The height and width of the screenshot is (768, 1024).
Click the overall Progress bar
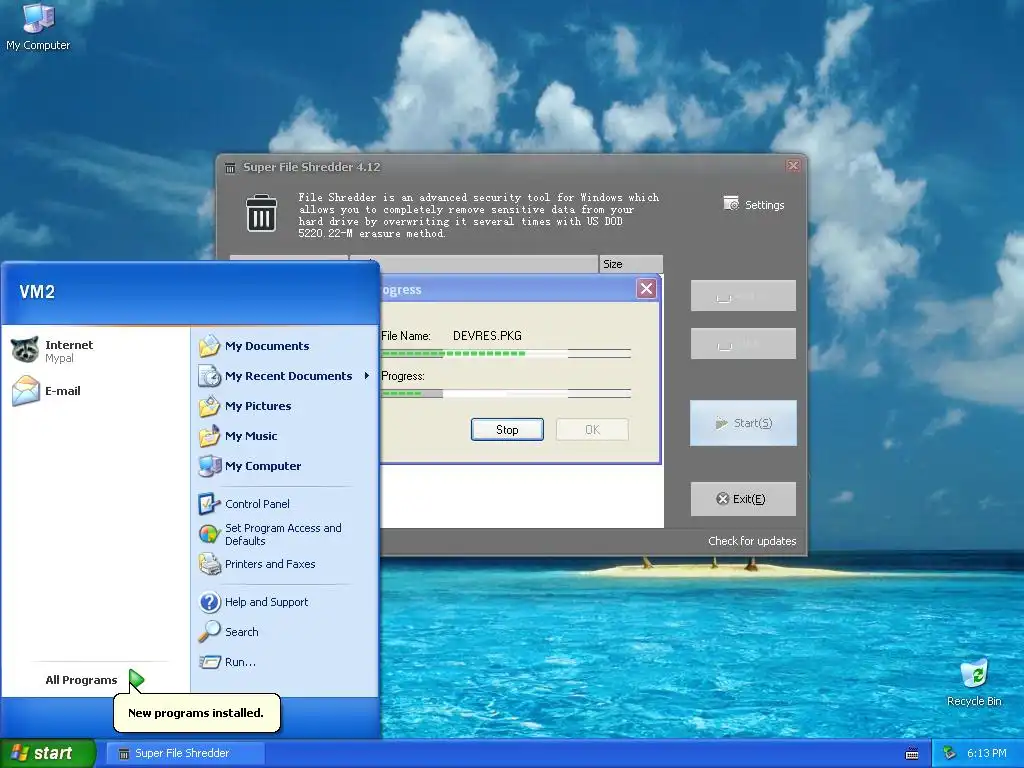click(506, 393)
